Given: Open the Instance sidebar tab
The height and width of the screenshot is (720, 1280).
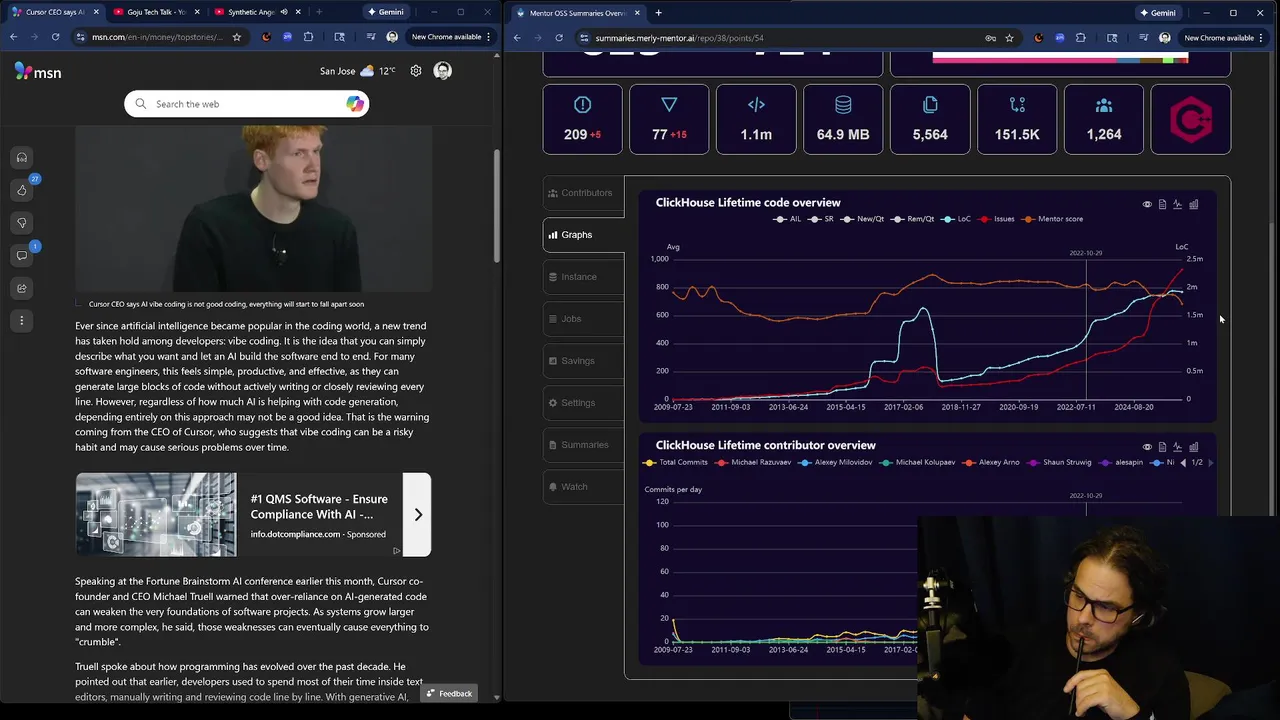Looking at the screenshot, I should (583, 277).
